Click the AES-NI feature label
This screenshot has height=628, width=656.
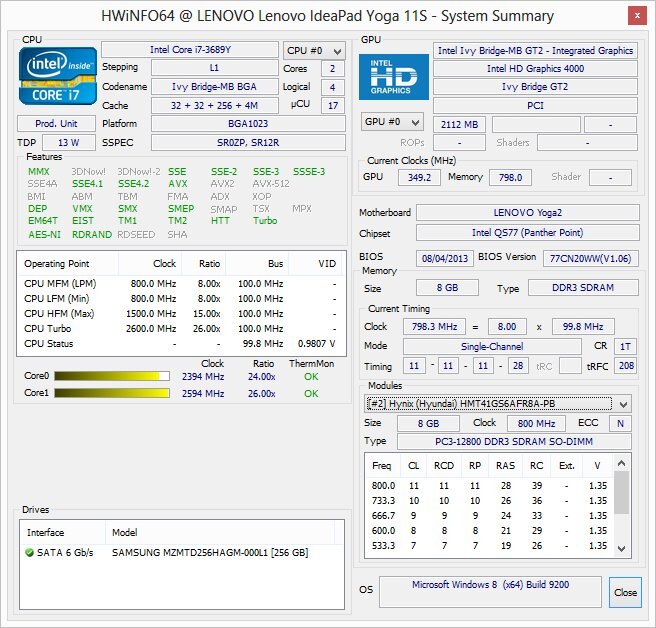pyautogui.click(x=44, y=234)
